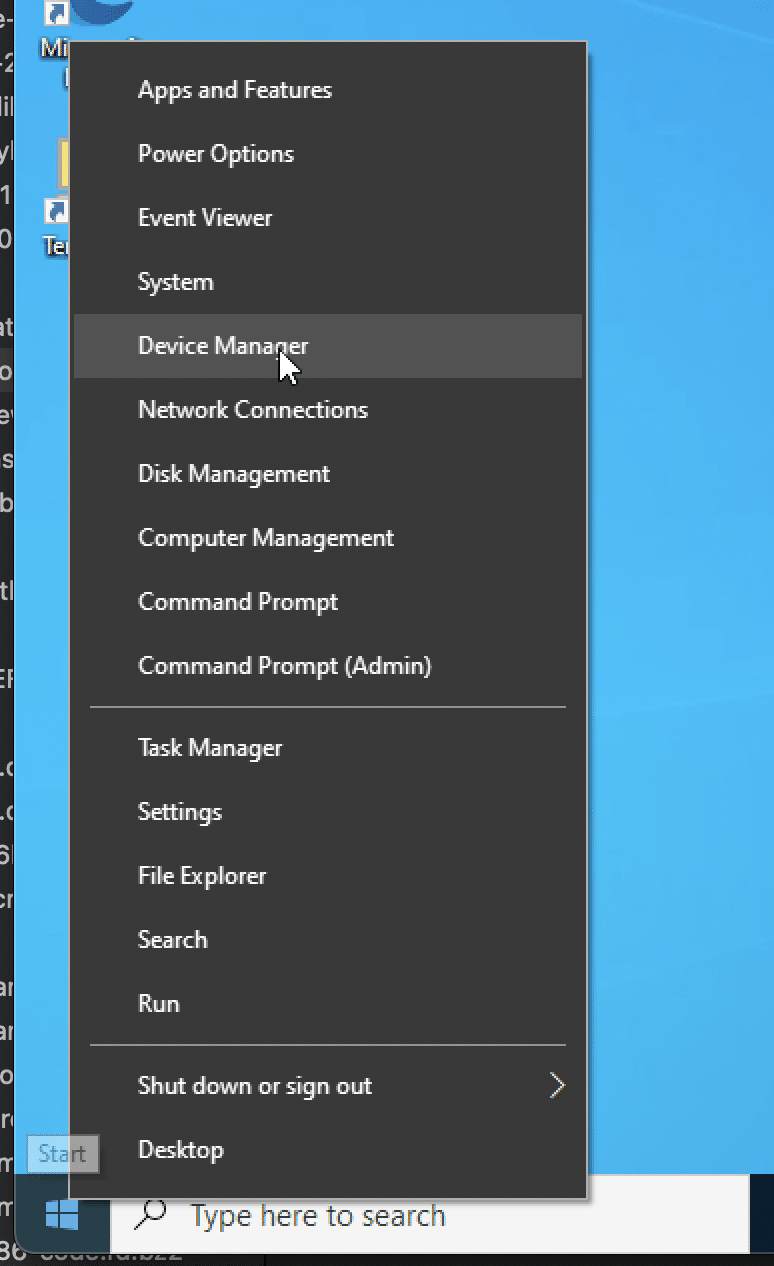Image resolution: width=774 pixels, height=1266 pixels.
Task: Select the plain Command Prompt entry
Action: [328, 602]
